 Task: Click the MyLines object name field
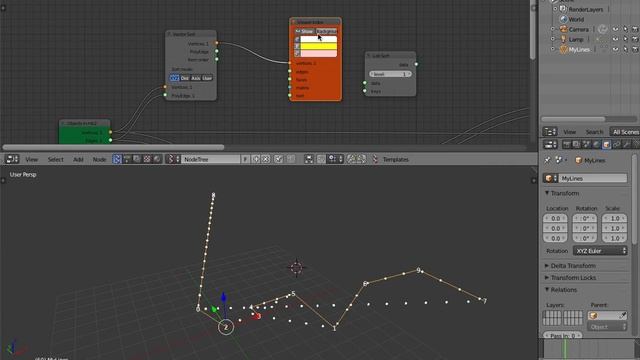(x=592, y=178)
